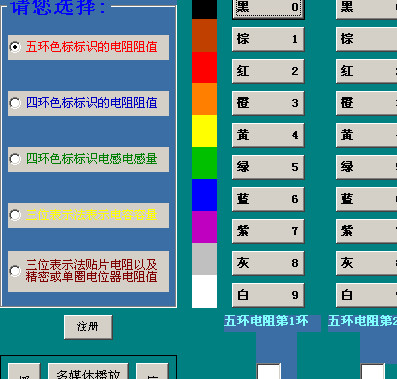
Task: Select 黄 4 in first ring column
Action: coord(268,135)
